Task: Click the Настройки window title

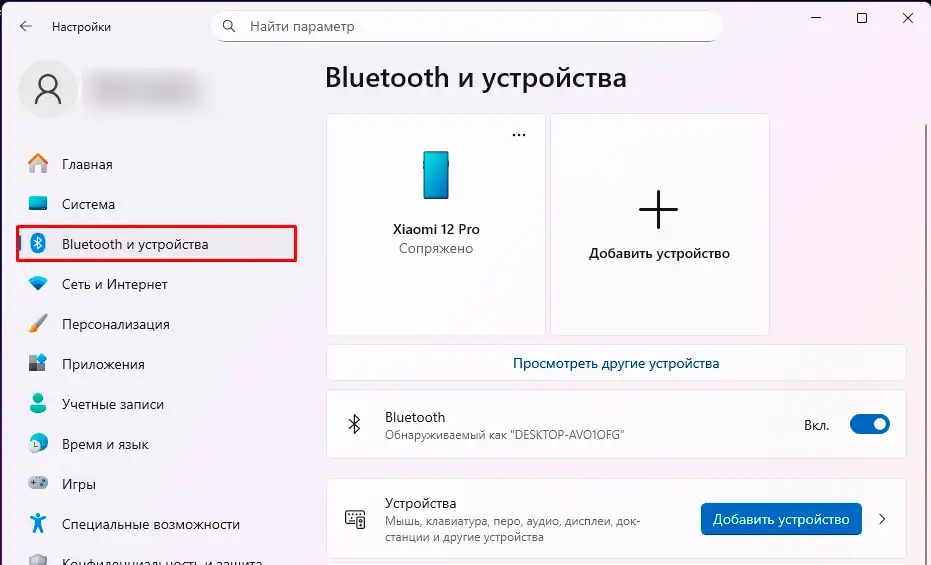Action: point(81,27)
